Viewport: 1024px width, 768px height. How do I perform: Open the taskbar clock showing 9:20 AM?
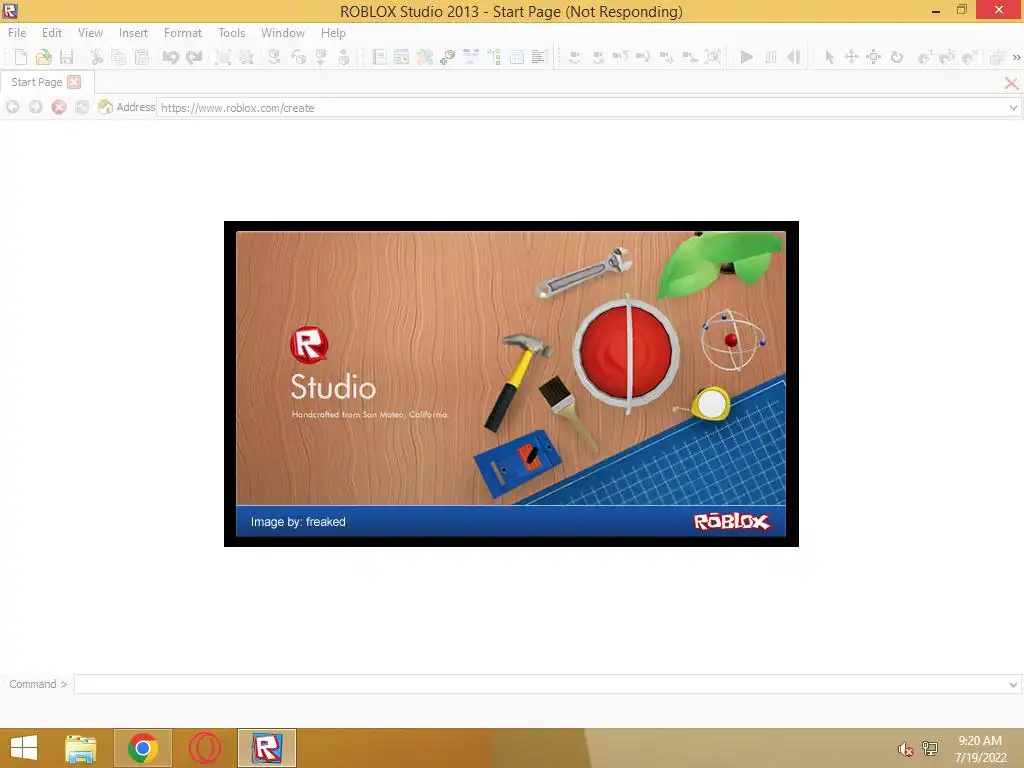click(980, 749)
